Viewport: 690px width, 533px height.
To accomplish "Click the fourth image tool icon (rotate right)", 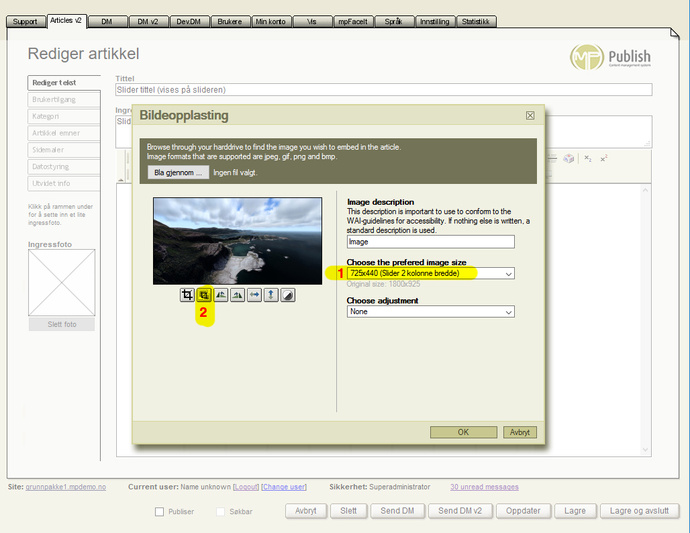I will coord(238,295).
